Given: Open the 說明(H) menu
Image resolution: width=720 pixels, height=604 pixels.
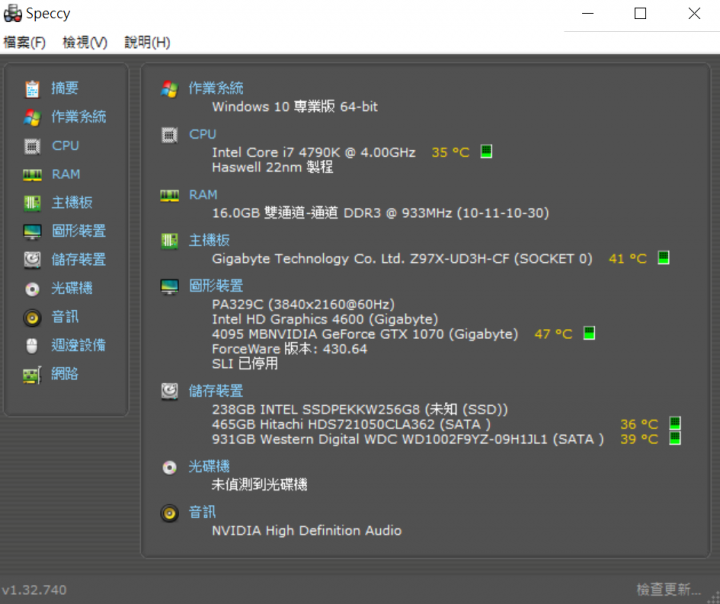Looking at the screenshot, I should [147, 42].
